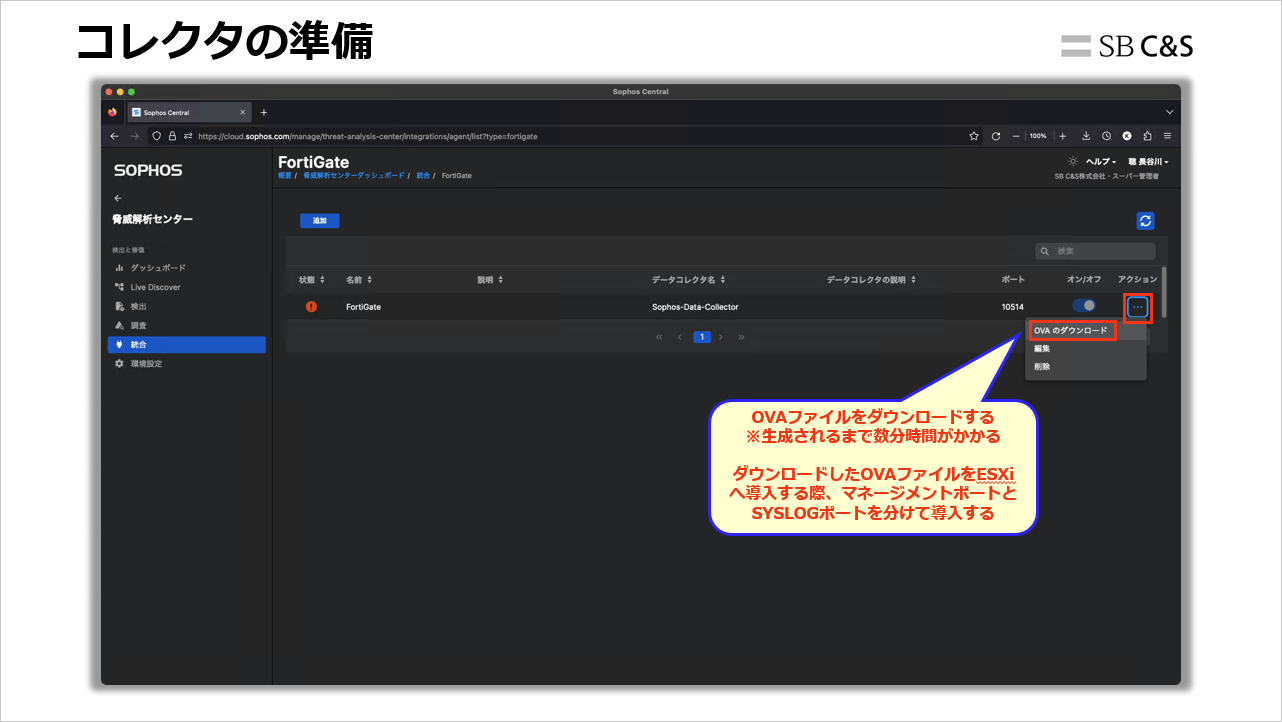Click the browser forward arrow

(134, 136)
